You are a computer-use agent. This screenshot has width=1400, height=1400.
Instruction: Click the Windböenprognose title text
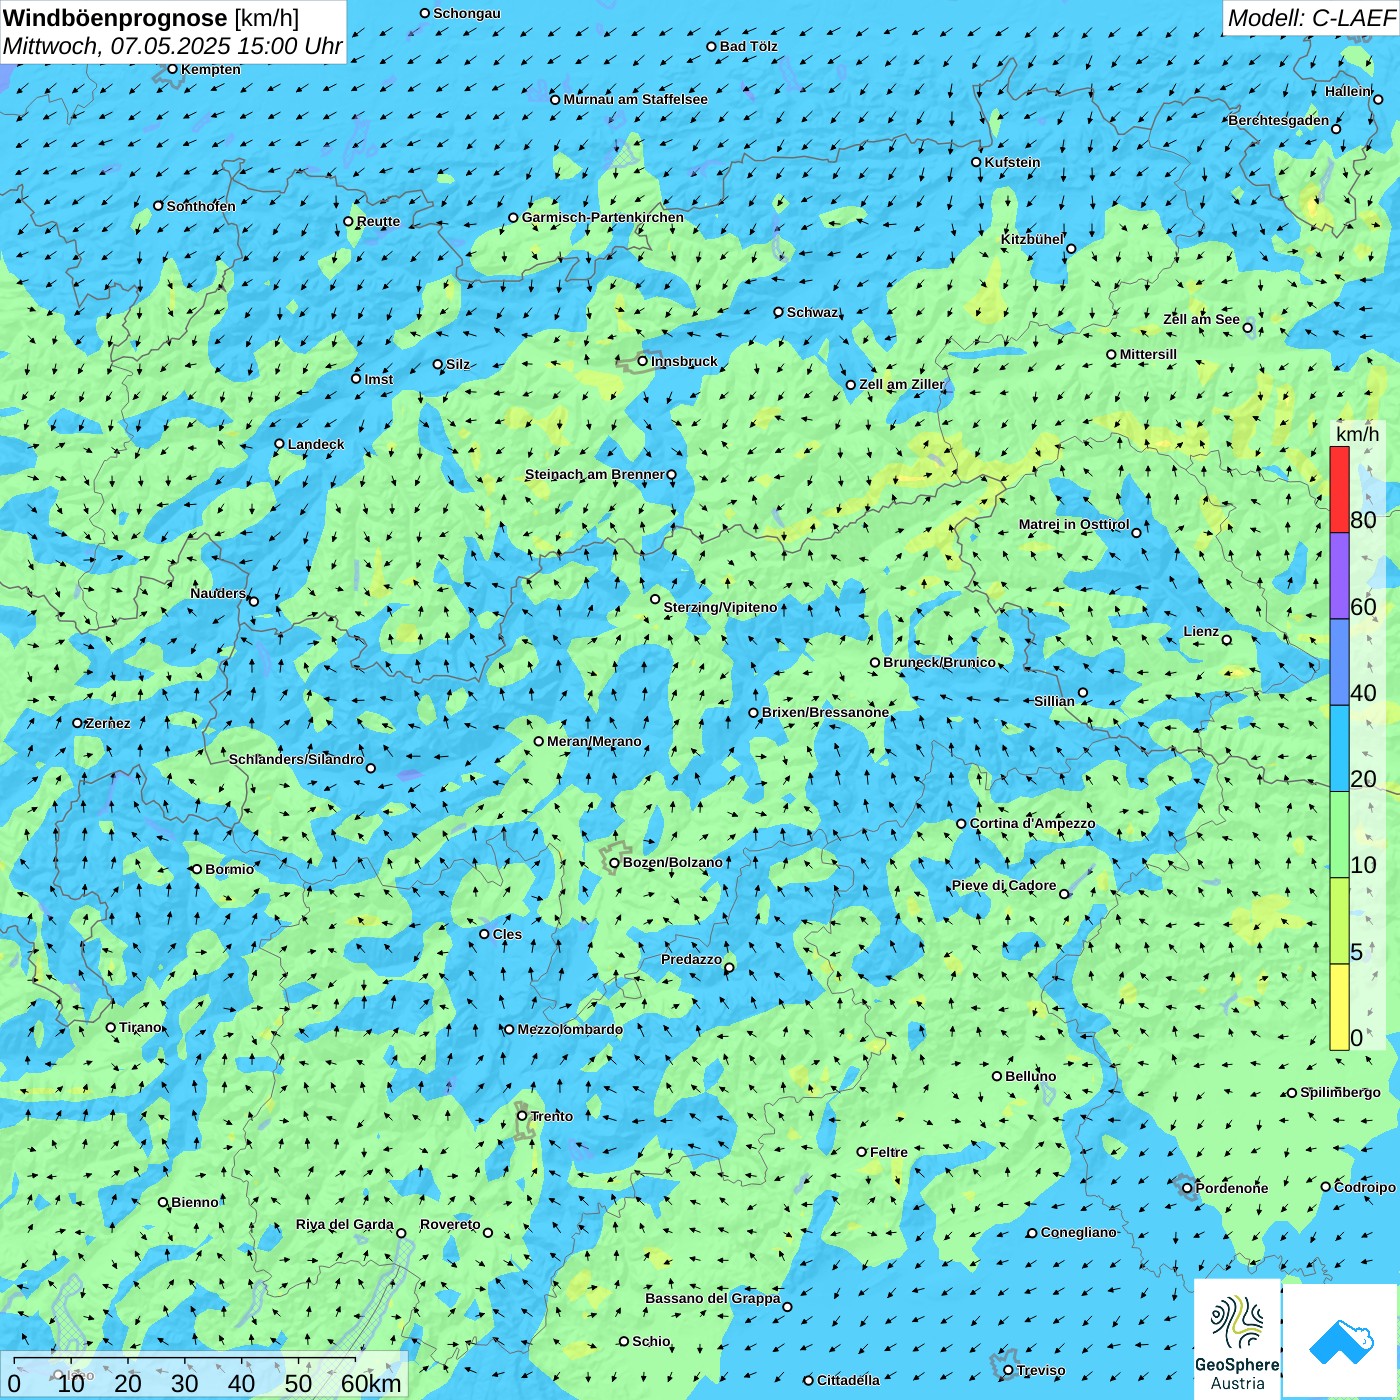115,18
